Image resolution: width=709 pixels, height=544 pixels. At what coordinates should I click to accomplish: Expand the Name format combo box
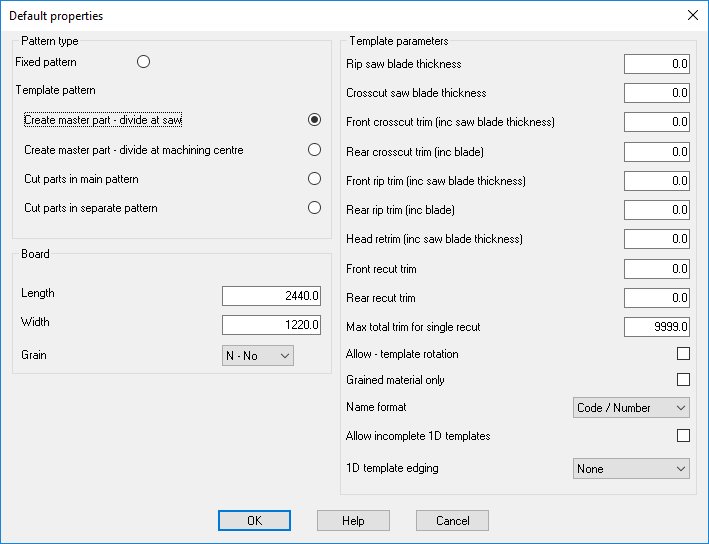point(631,407)
